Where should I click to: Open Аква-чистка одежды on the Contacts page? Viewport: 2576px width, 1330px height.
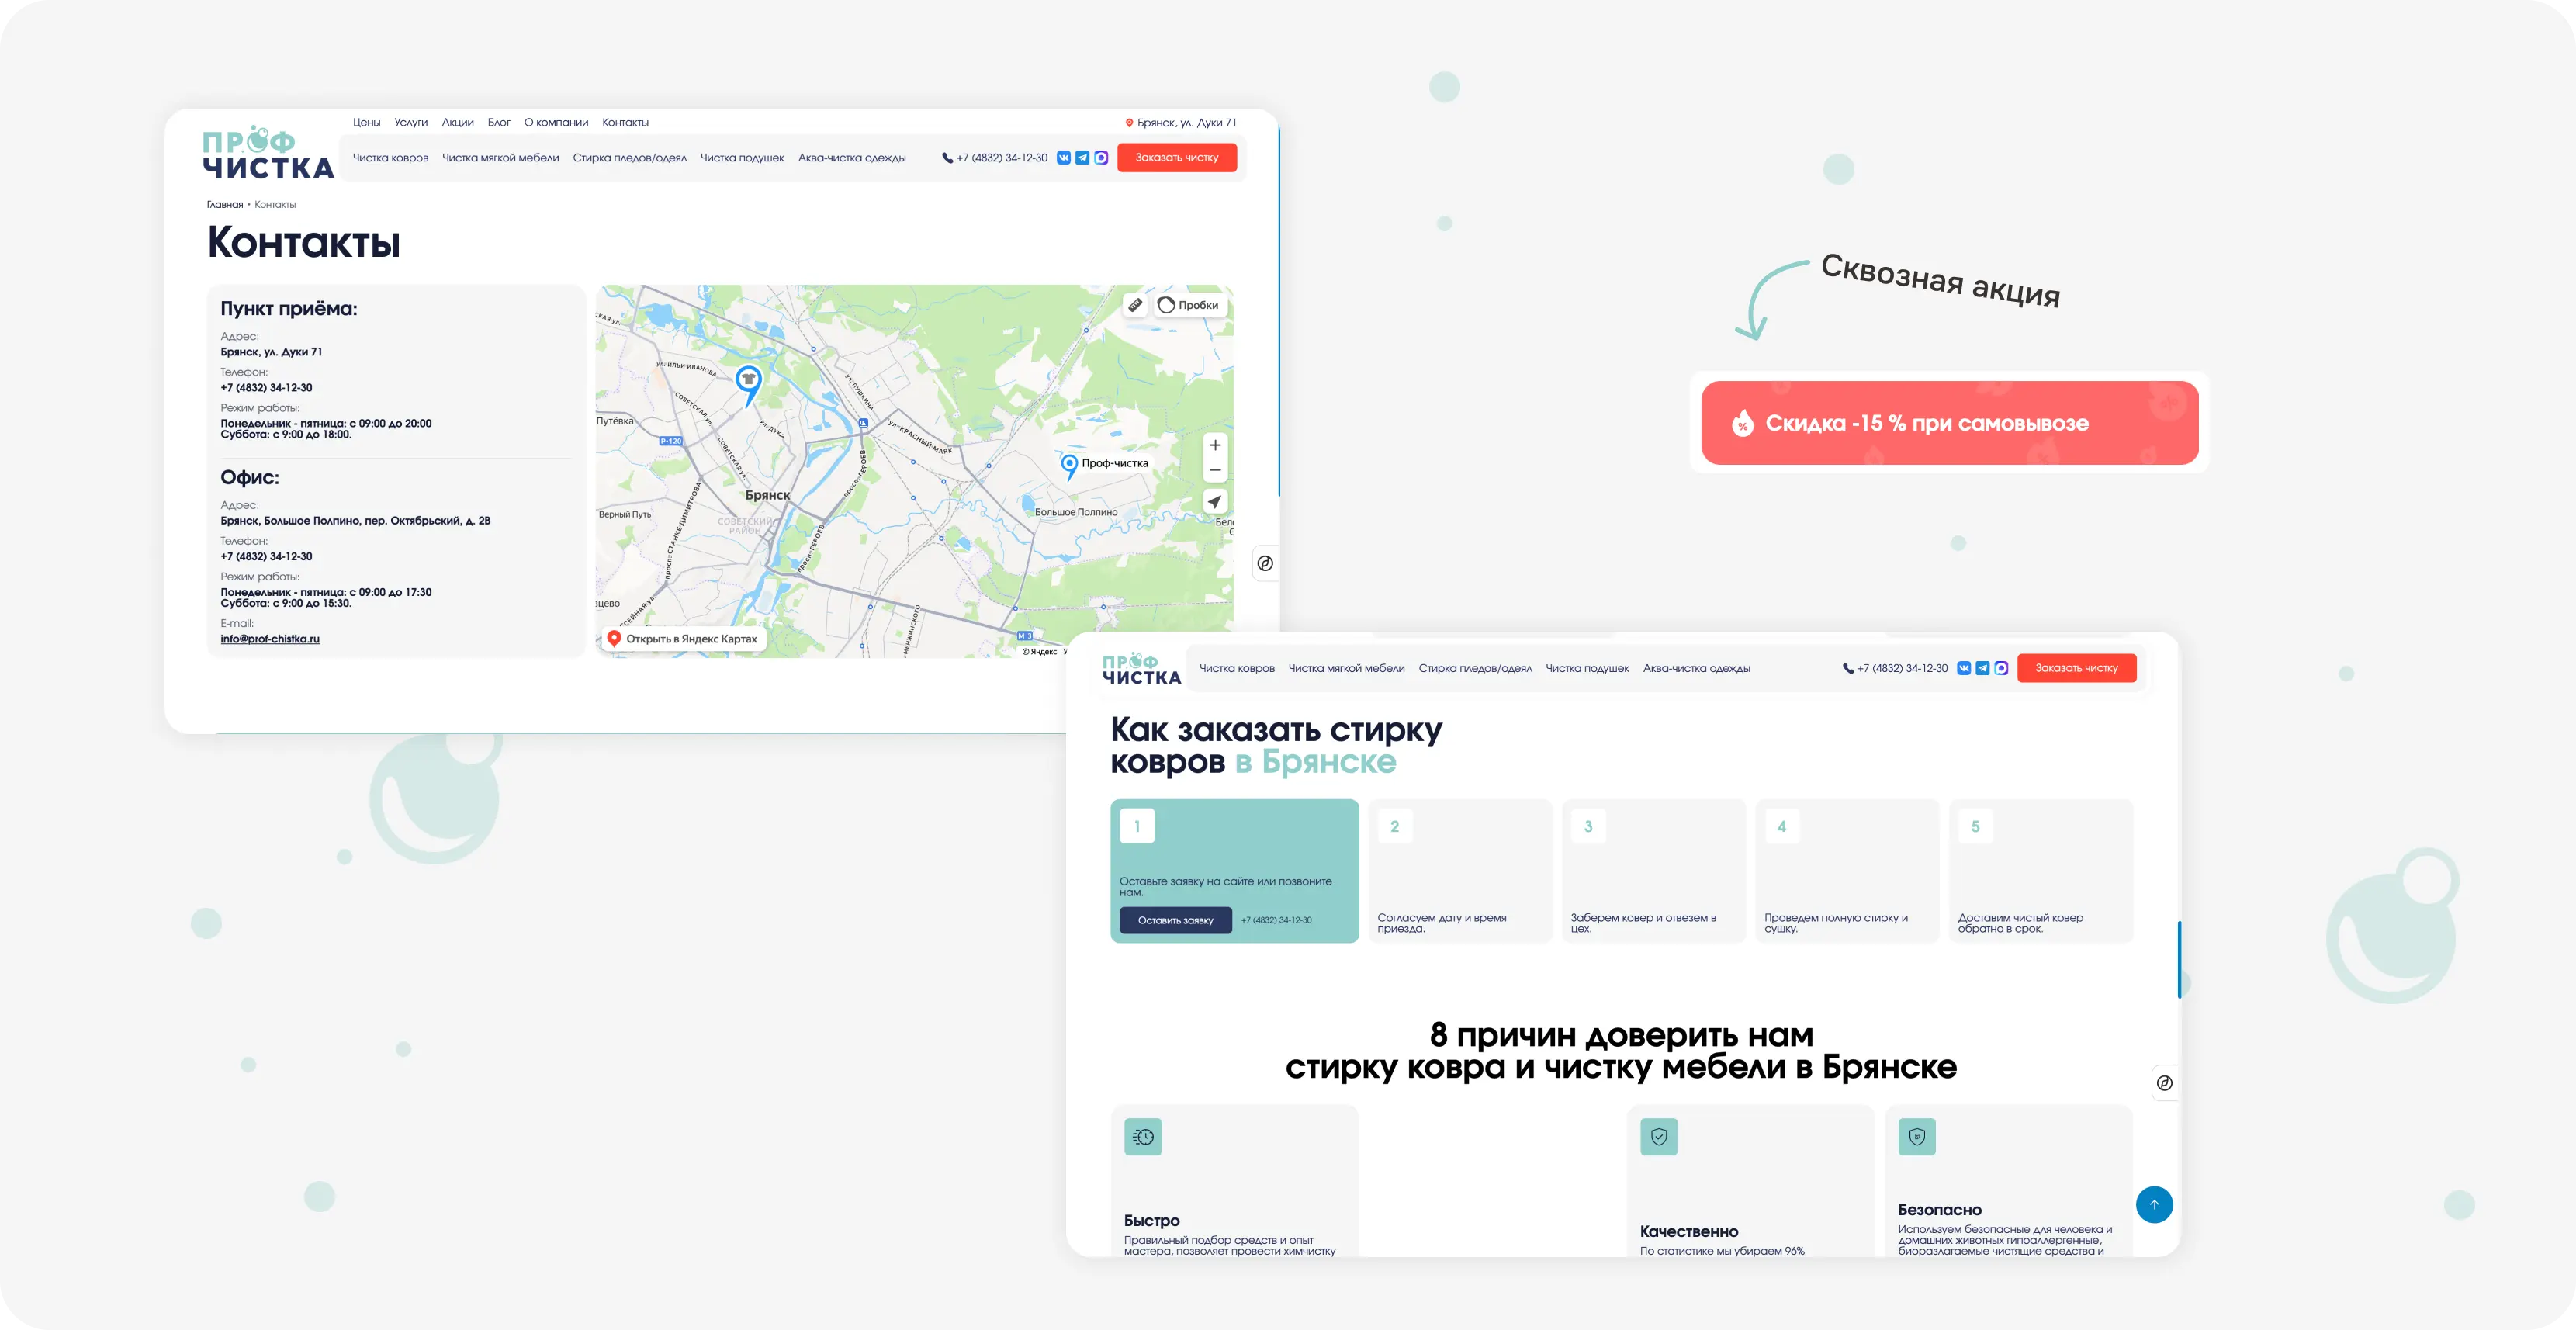[x=852, y=158]
